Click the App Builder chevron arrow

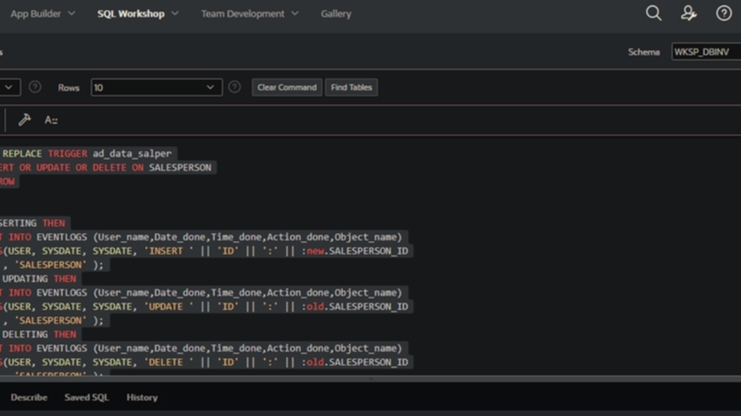[x=71, y=13]
